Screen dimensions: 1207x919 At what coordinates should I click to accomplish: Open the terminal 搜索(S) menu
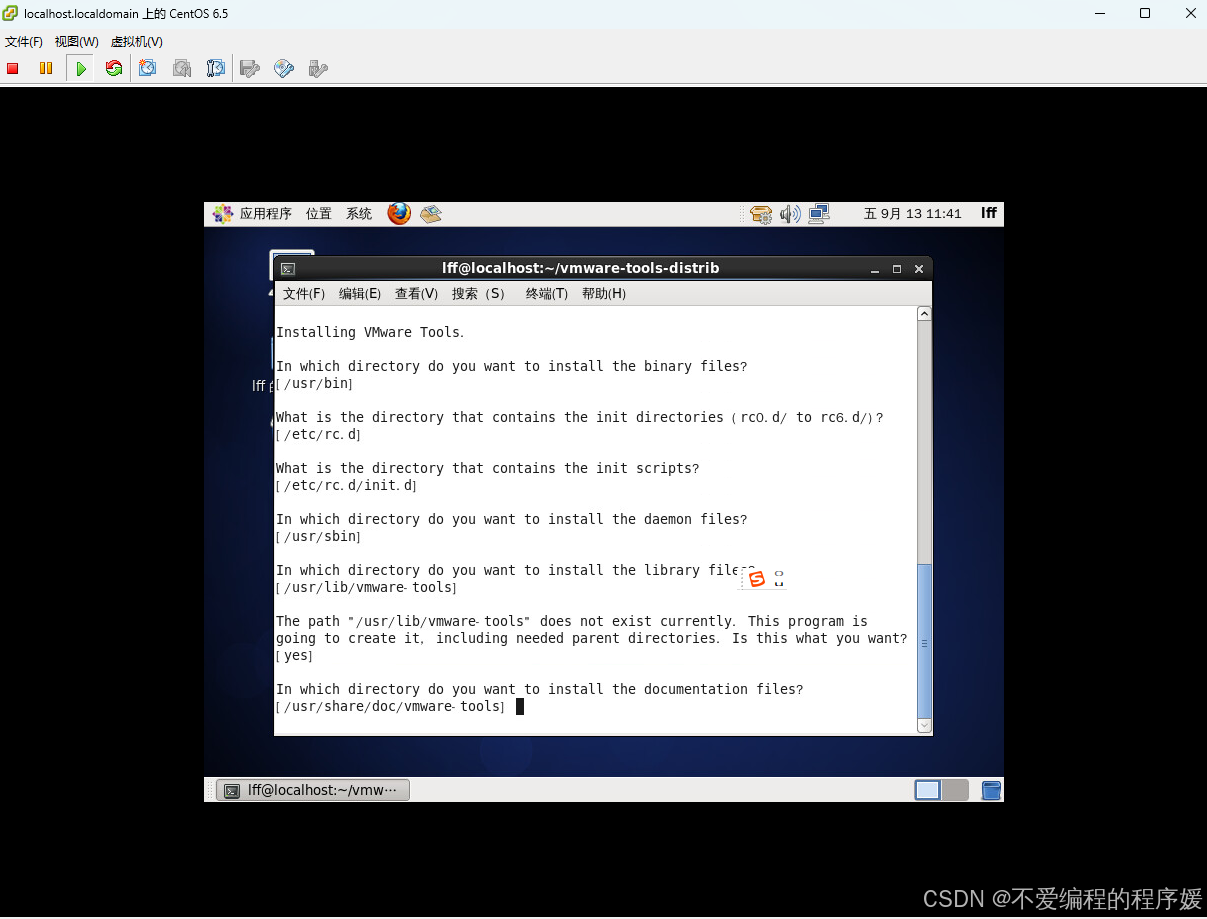[x=479, y=293]
